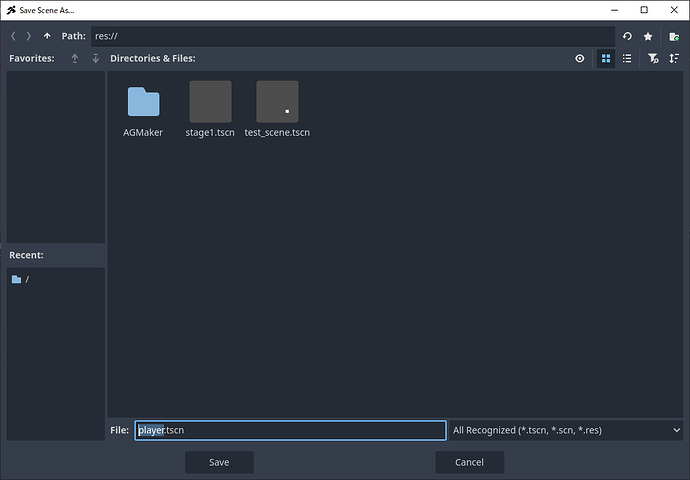690x480 pixels.
Task: Go back to previous folder
Action: (13, 36)
